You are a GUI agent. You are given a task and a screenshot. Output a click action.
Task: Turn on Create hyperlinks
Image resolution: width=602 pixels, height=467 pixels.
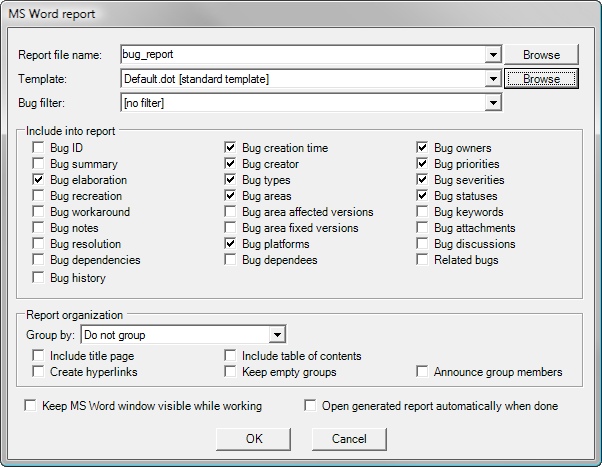coord(40,372)
